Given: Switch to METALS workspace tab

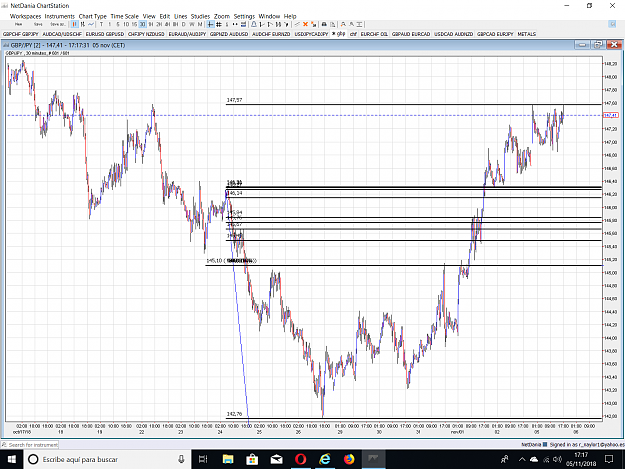Looking at the screenshot, I should coord(527,34).
